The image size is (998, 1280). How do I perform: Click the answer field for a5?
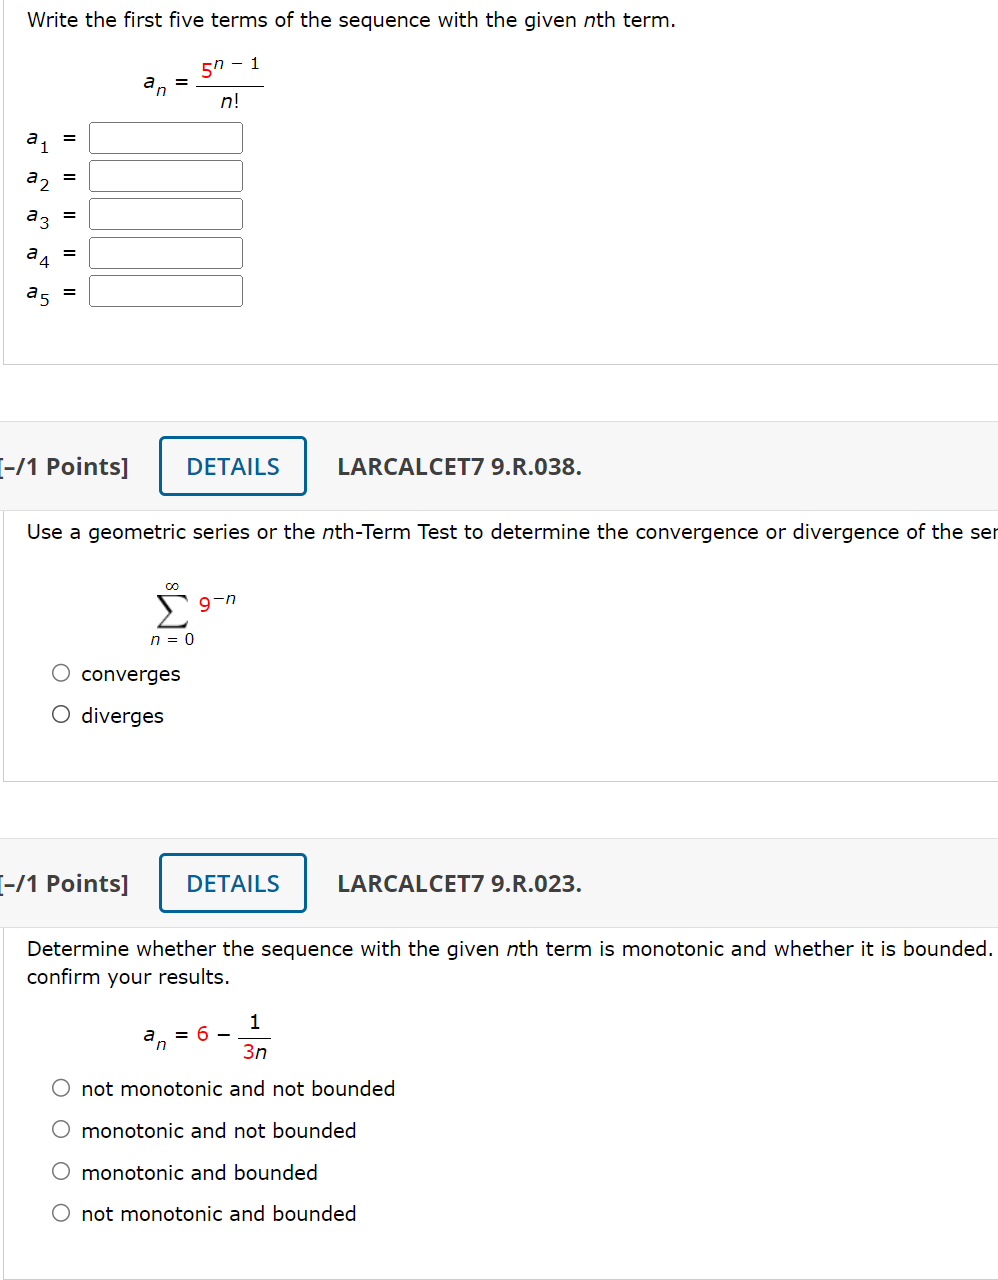coord(165,290)
